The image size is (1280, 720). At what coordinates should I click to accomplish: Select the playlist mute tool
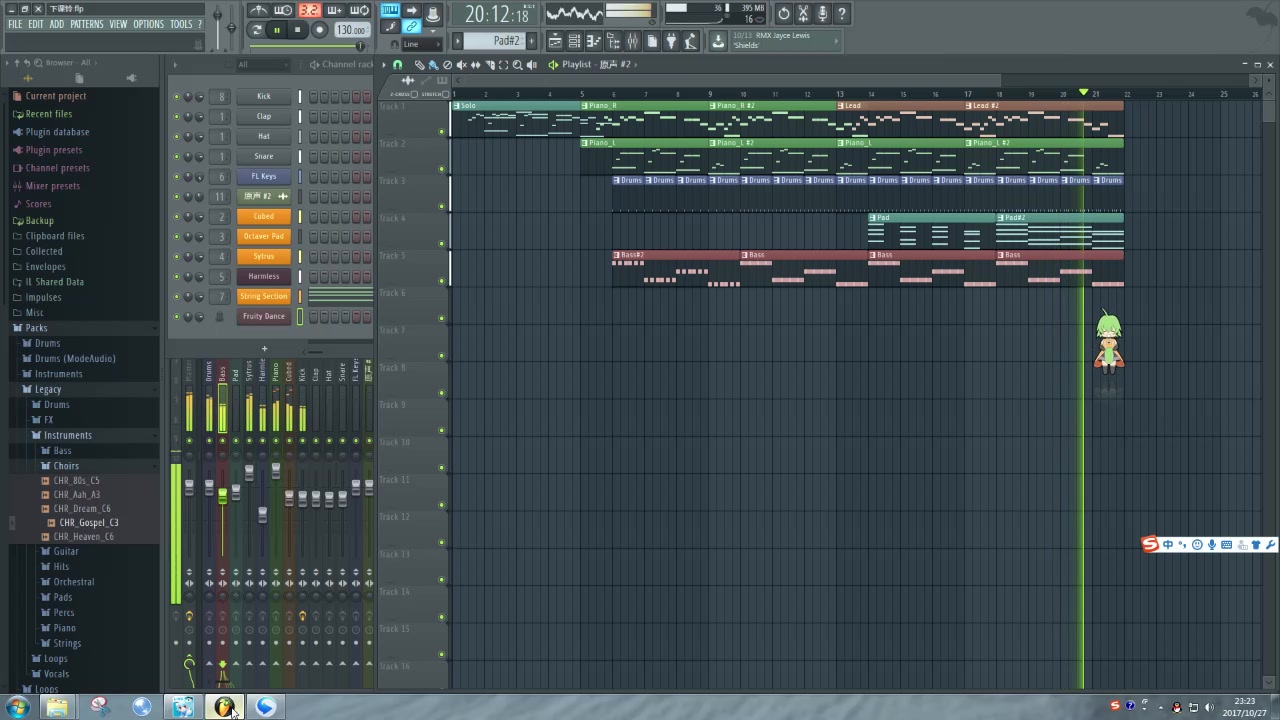461,64
